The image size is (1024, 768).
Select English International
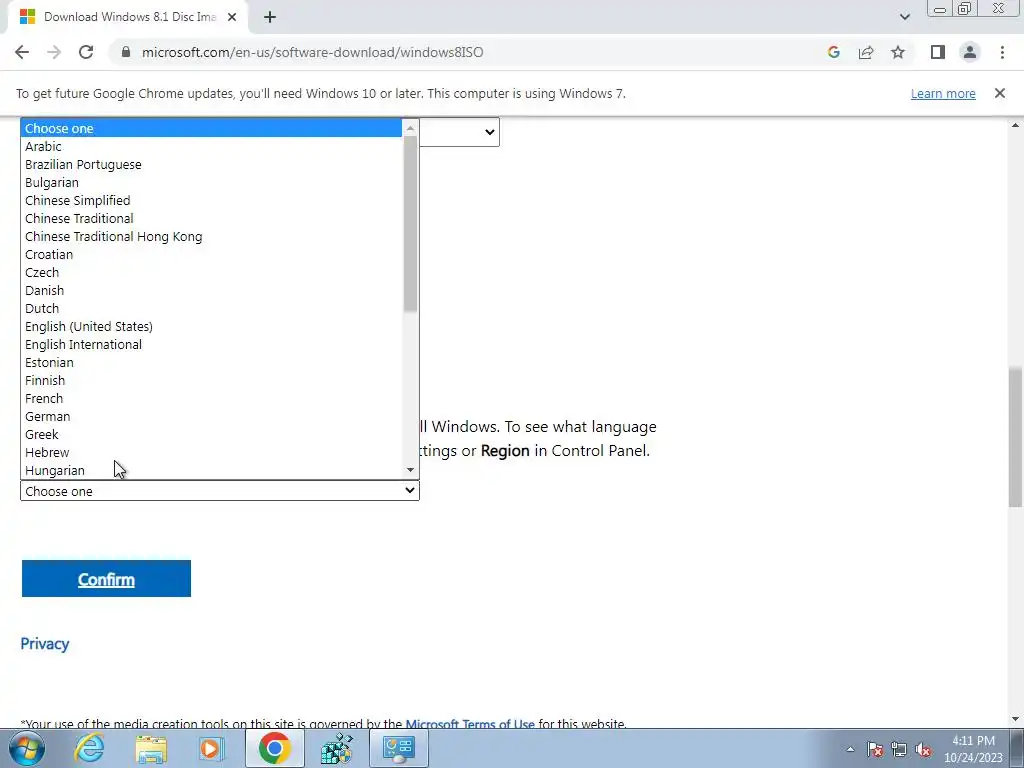coord(213,344)
